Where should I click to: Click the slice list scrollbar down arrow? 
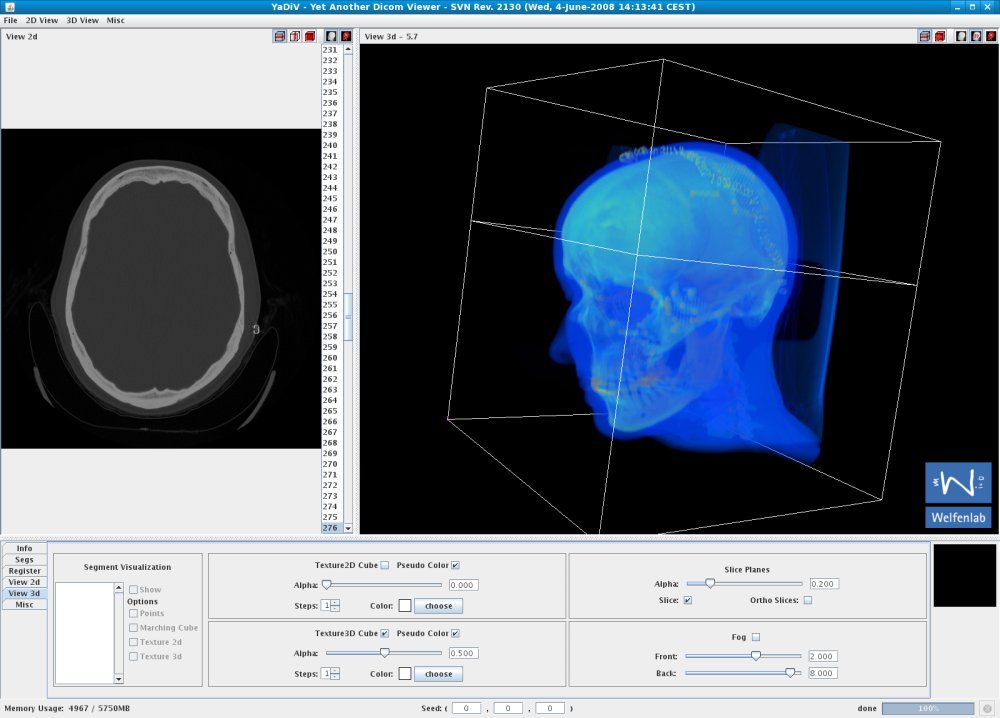click(x=348, y=528)
